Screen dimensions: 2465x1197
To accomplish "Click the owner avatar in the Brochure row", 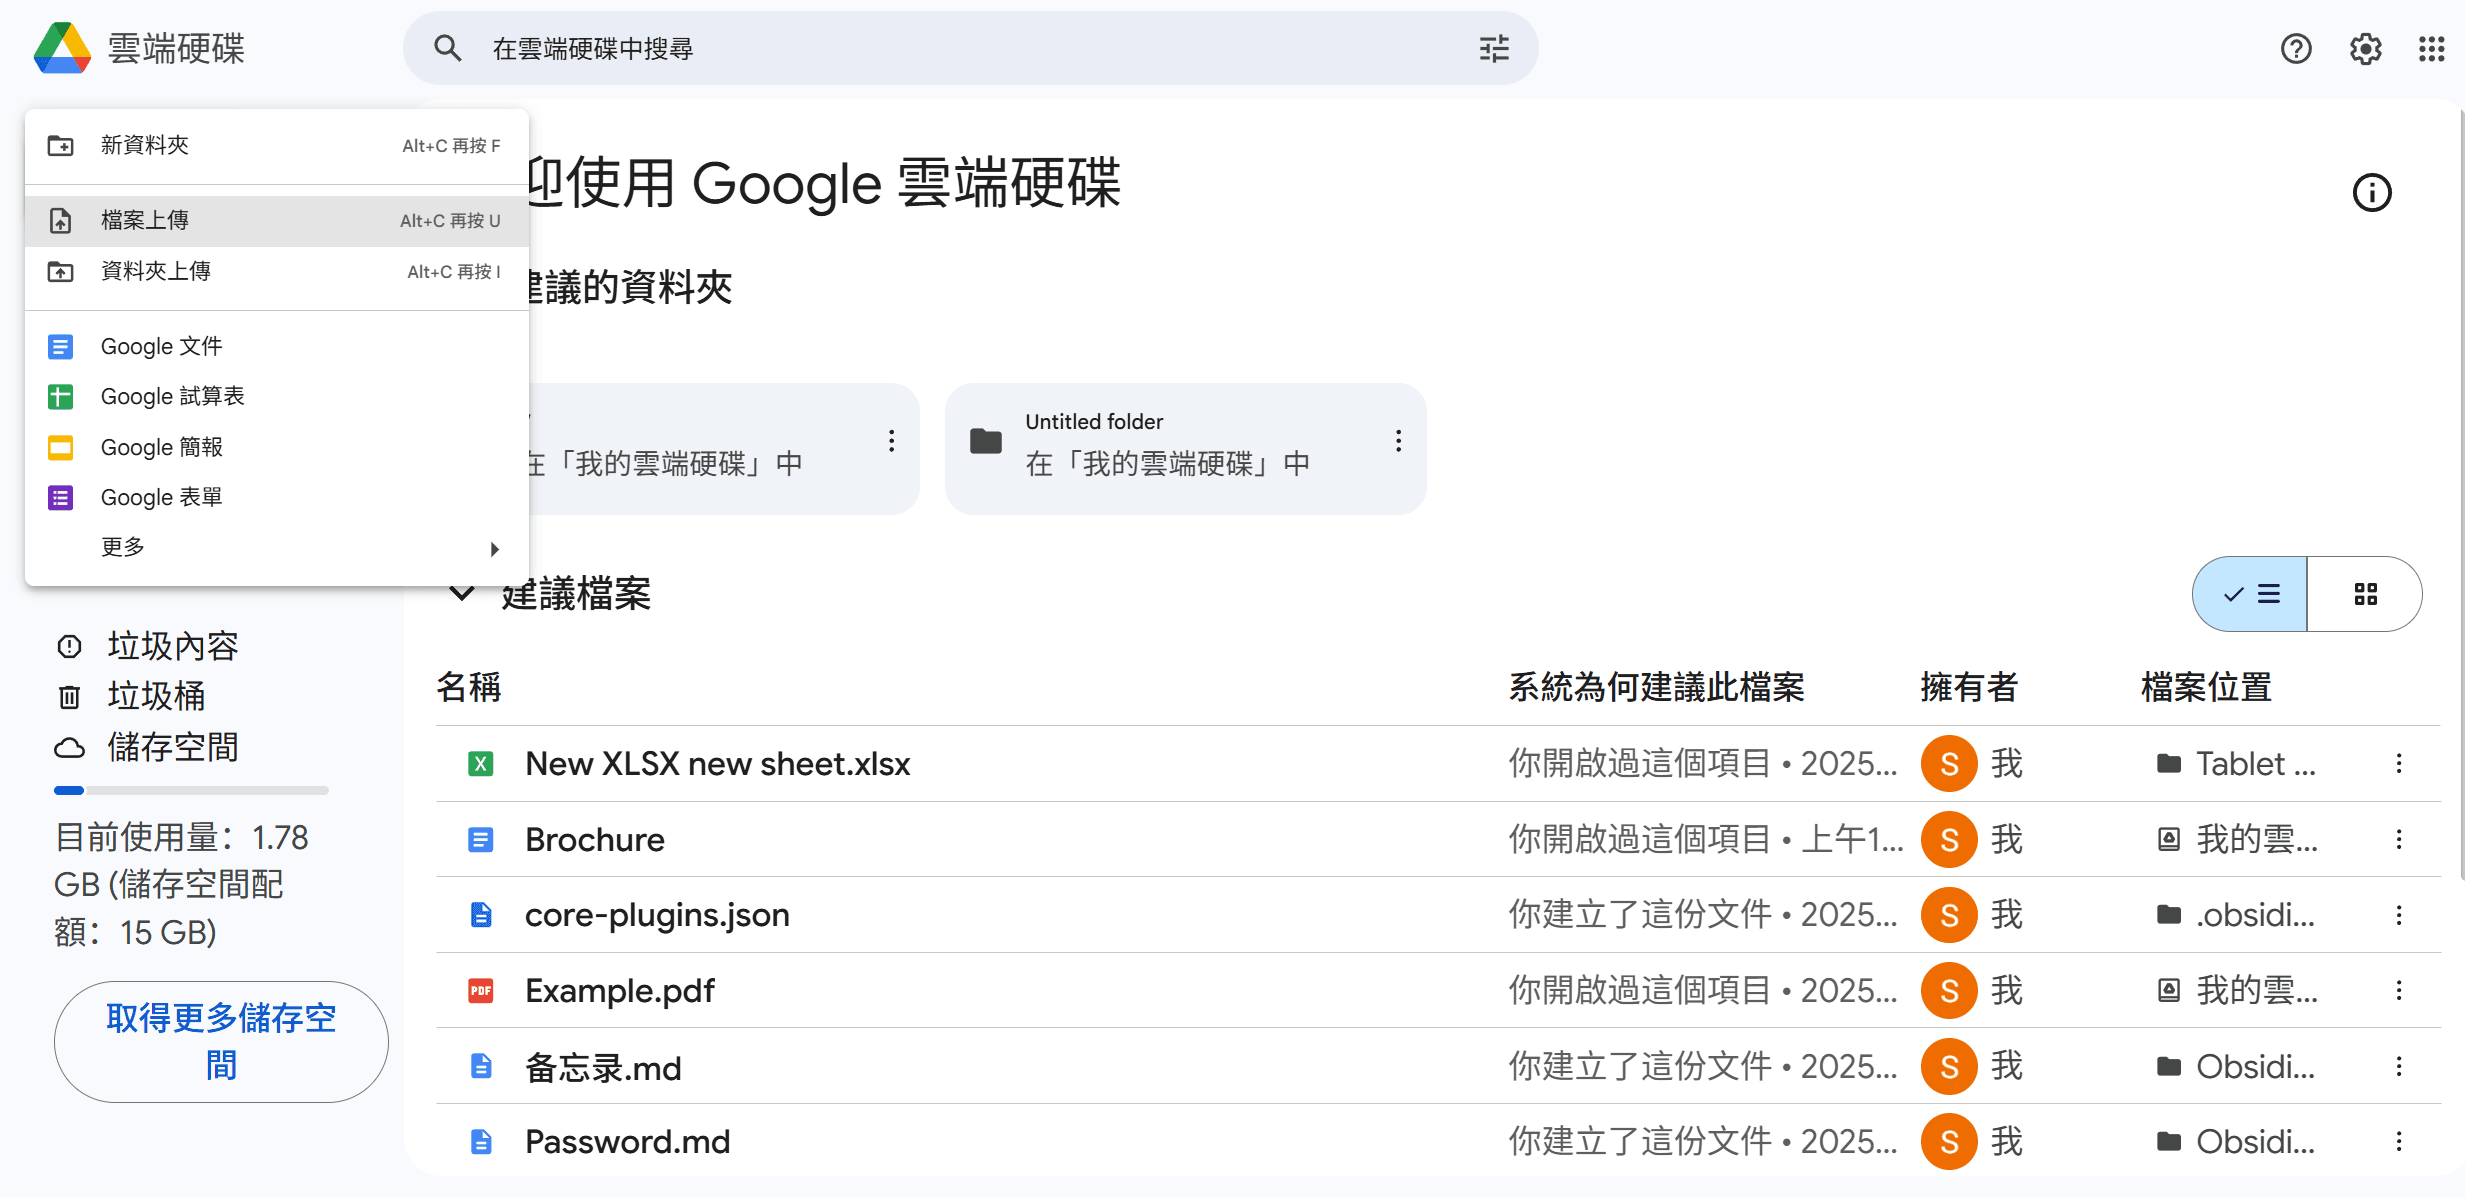I will coord(1949,840).
